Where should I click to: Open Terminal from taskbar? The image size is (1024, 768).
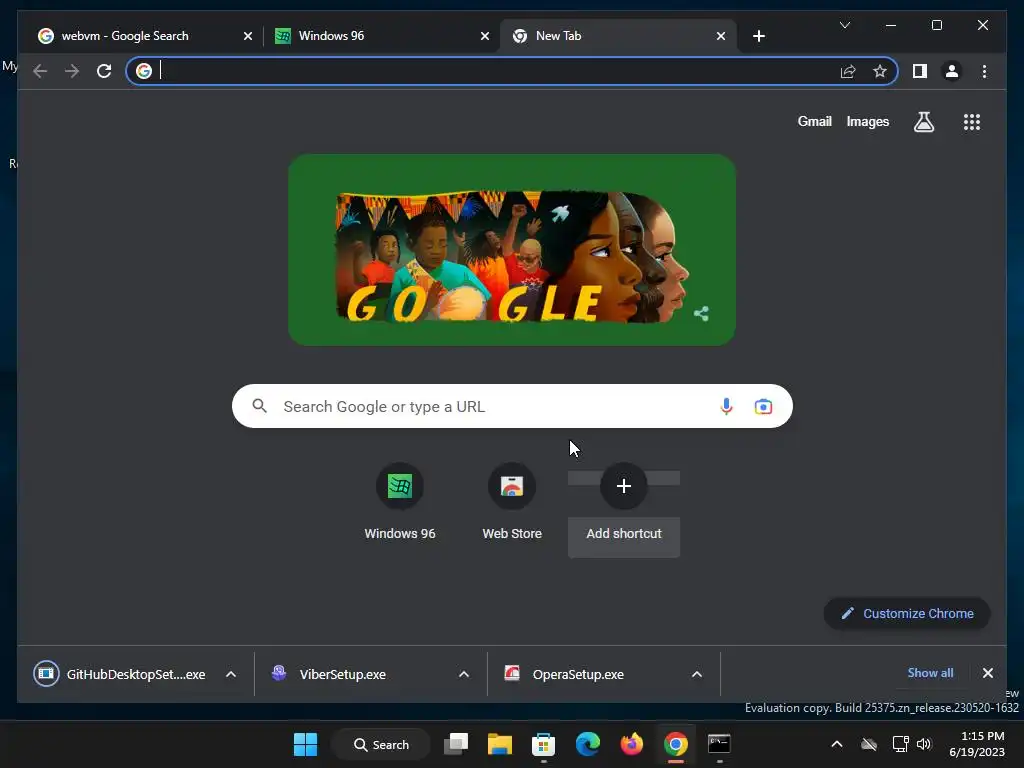coord(719,744)
